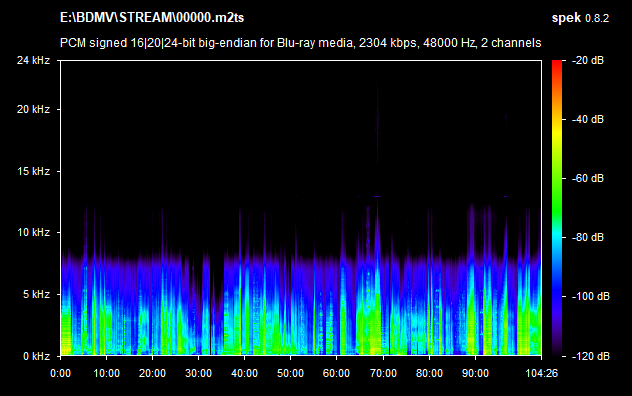Click the 70:00 time axis marker
Screen dimensions: 632x396
pyautogui.click(x=383, y=373)
